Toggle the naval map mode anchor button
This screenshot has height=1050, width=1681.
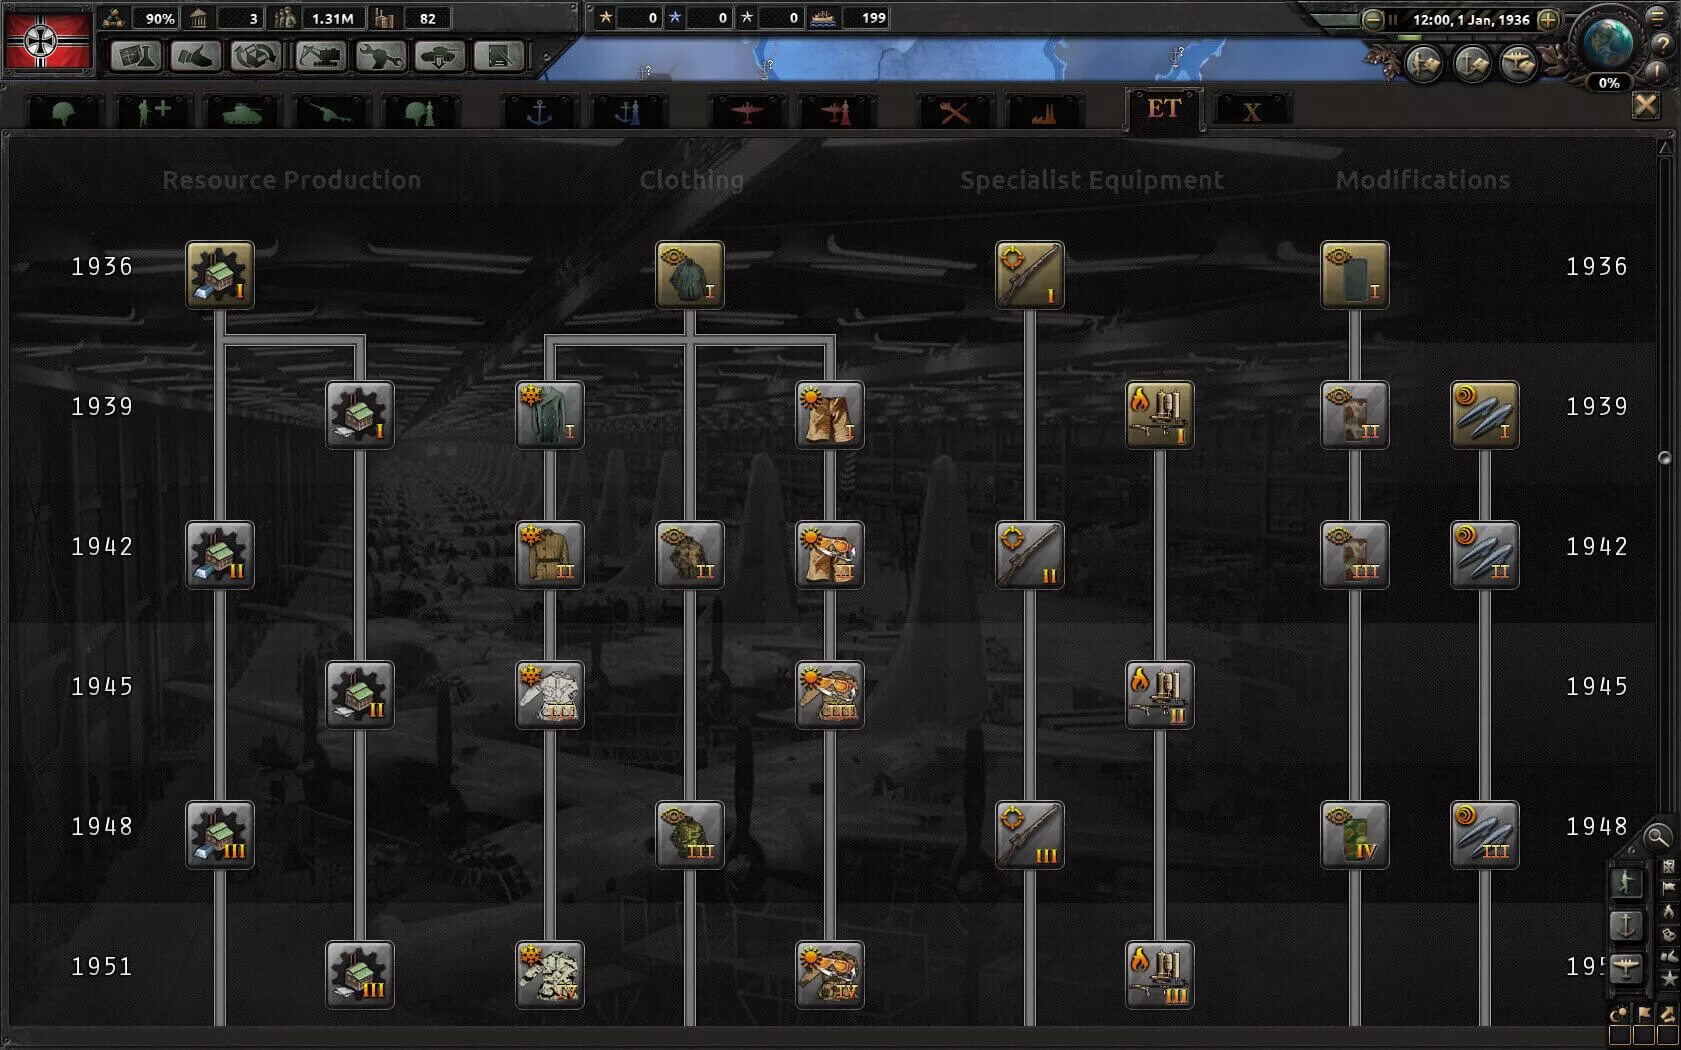click(x=1627, y=925)
